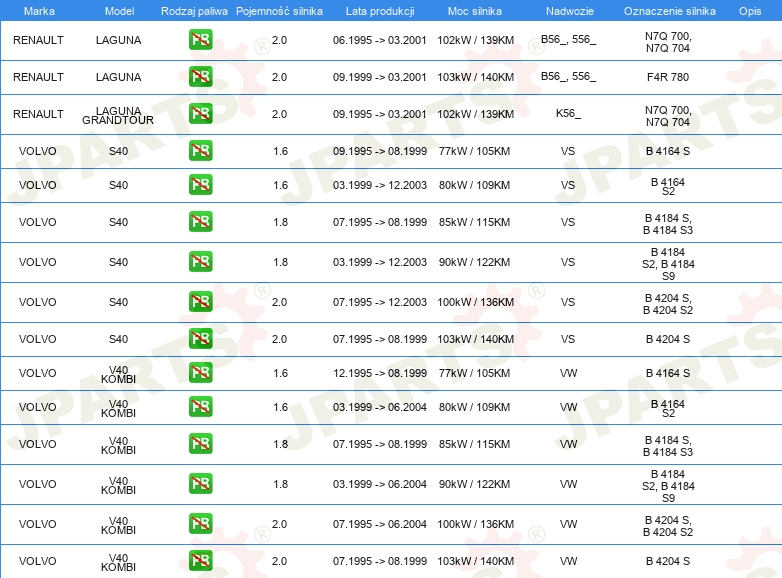Click the fuel icon for V40 Kombi 85kW
The width and height of the screenshot is (782, 578).
(x=200, y=443)
